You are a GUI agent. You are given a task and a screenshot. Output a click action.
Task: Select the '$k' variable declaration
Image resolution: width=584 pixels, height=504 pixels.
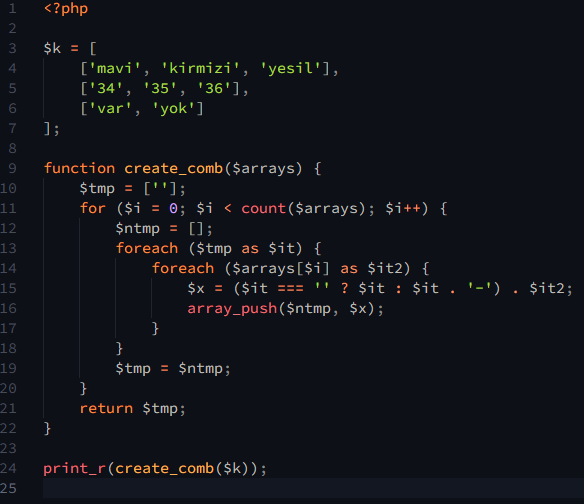[52, 48]
